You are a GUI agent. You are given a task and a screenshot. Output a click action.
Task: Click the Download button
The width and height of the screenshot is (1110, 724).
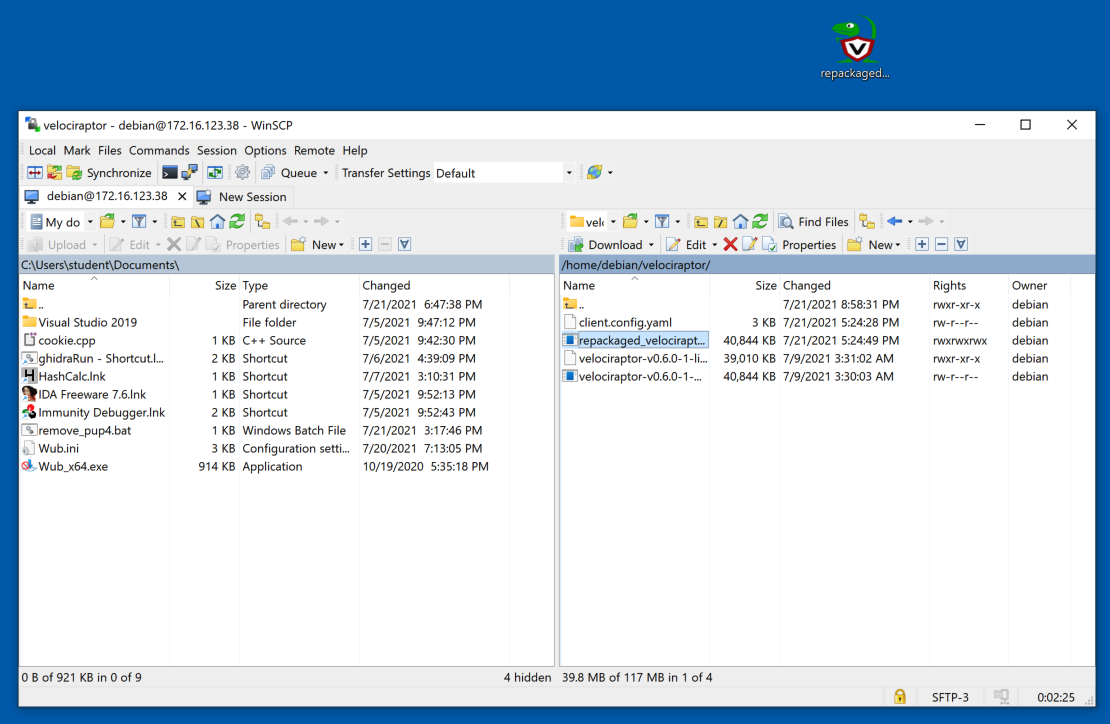pyautogui.click(x=606, y=245)
